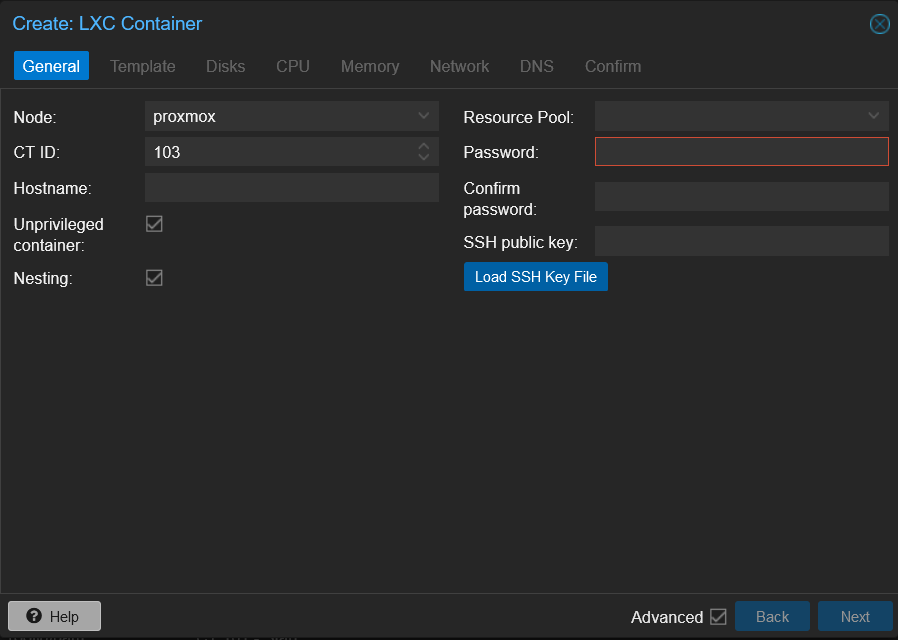
Task: Switch to the Template tab
Action: point(142,66)
